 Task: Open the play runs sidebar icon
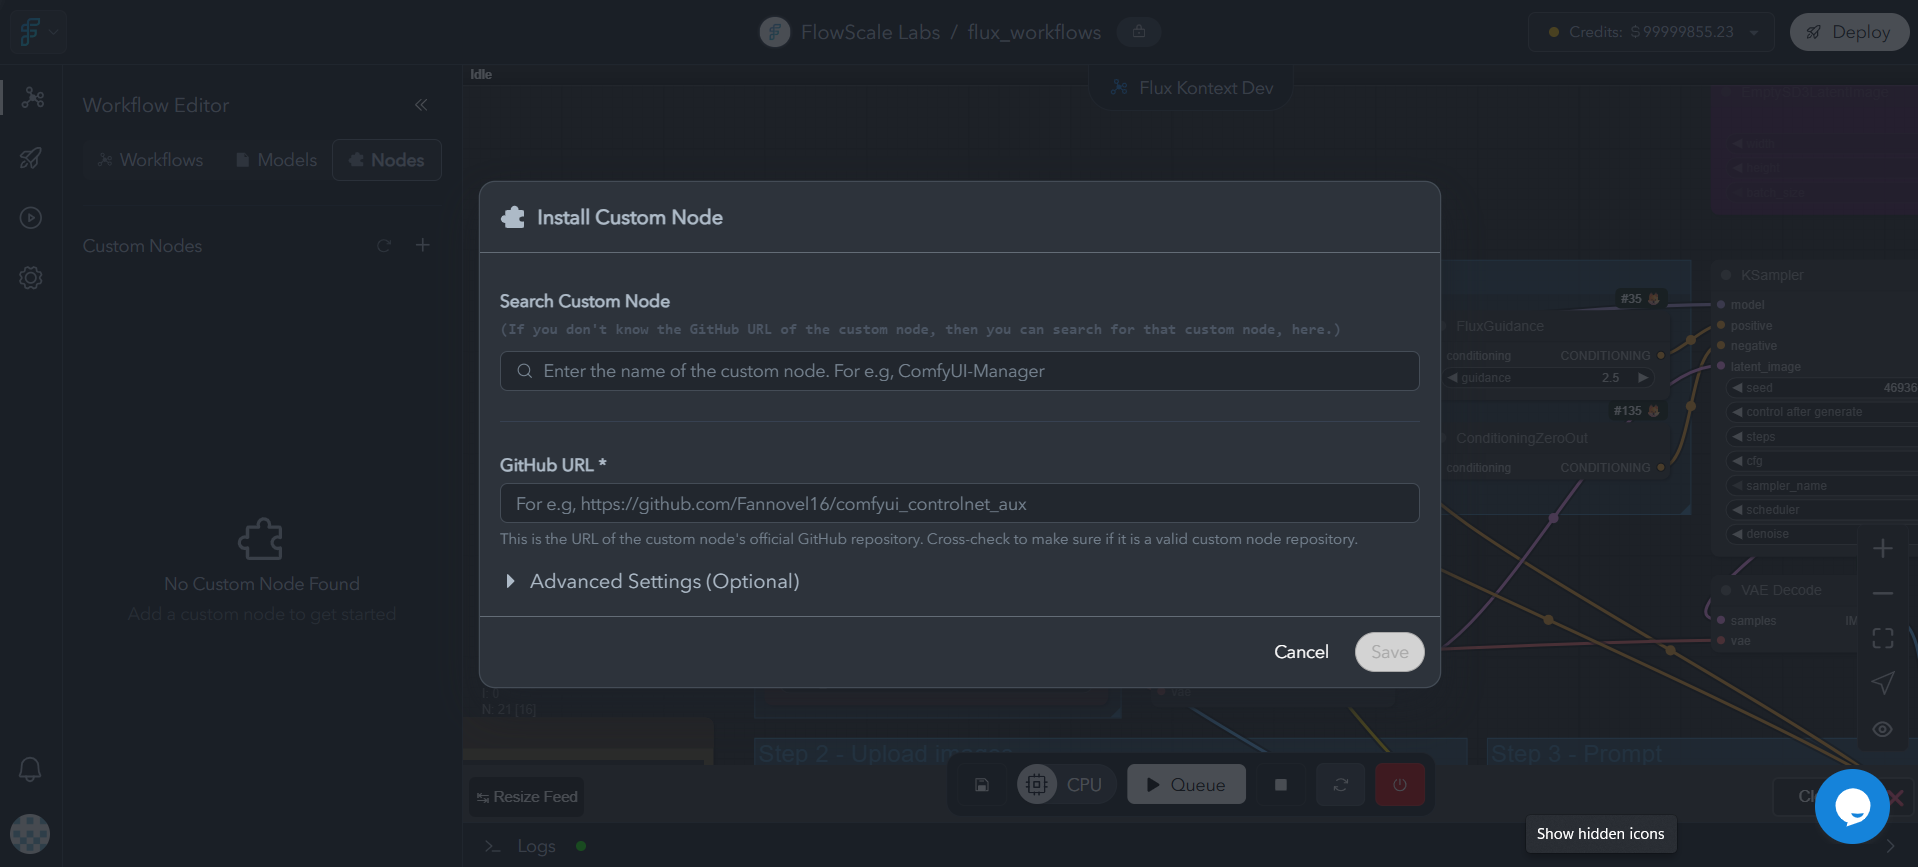tap(31, 218)
